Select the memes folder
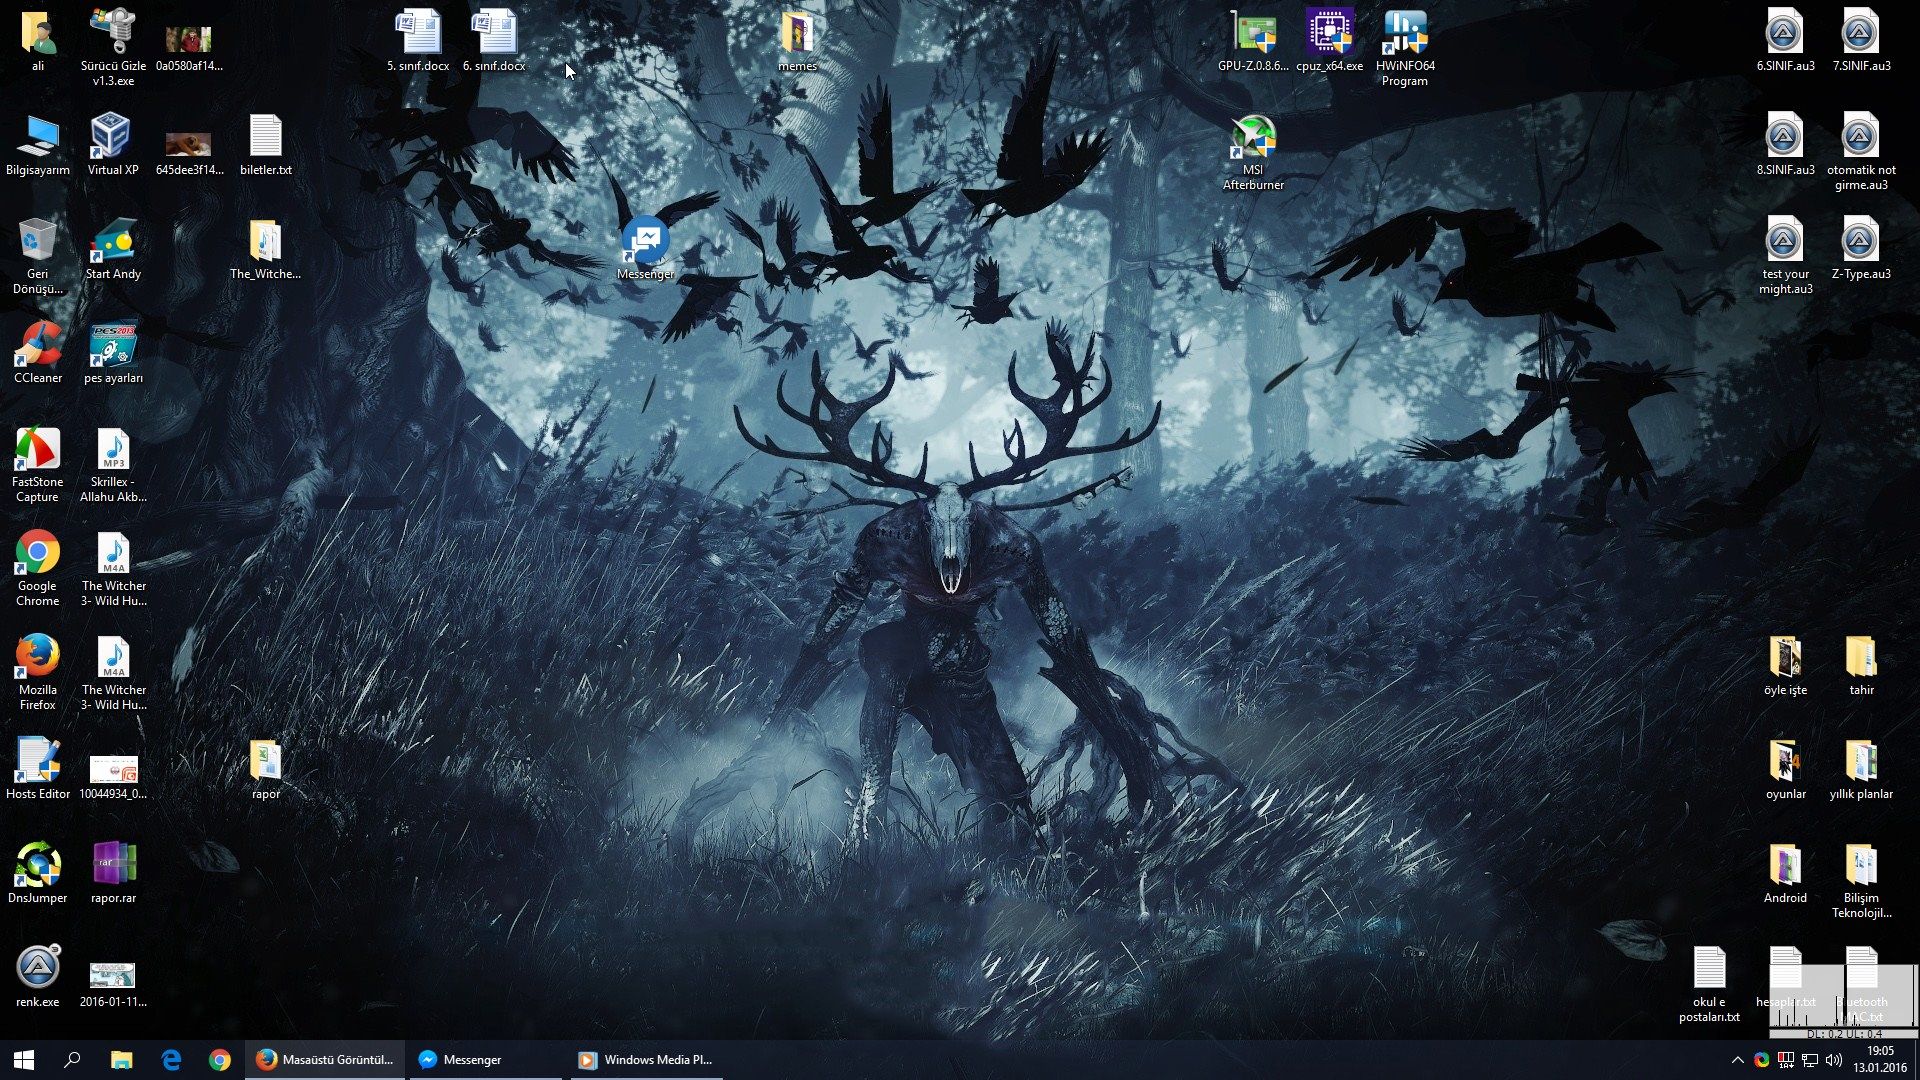 coord(797,35)
